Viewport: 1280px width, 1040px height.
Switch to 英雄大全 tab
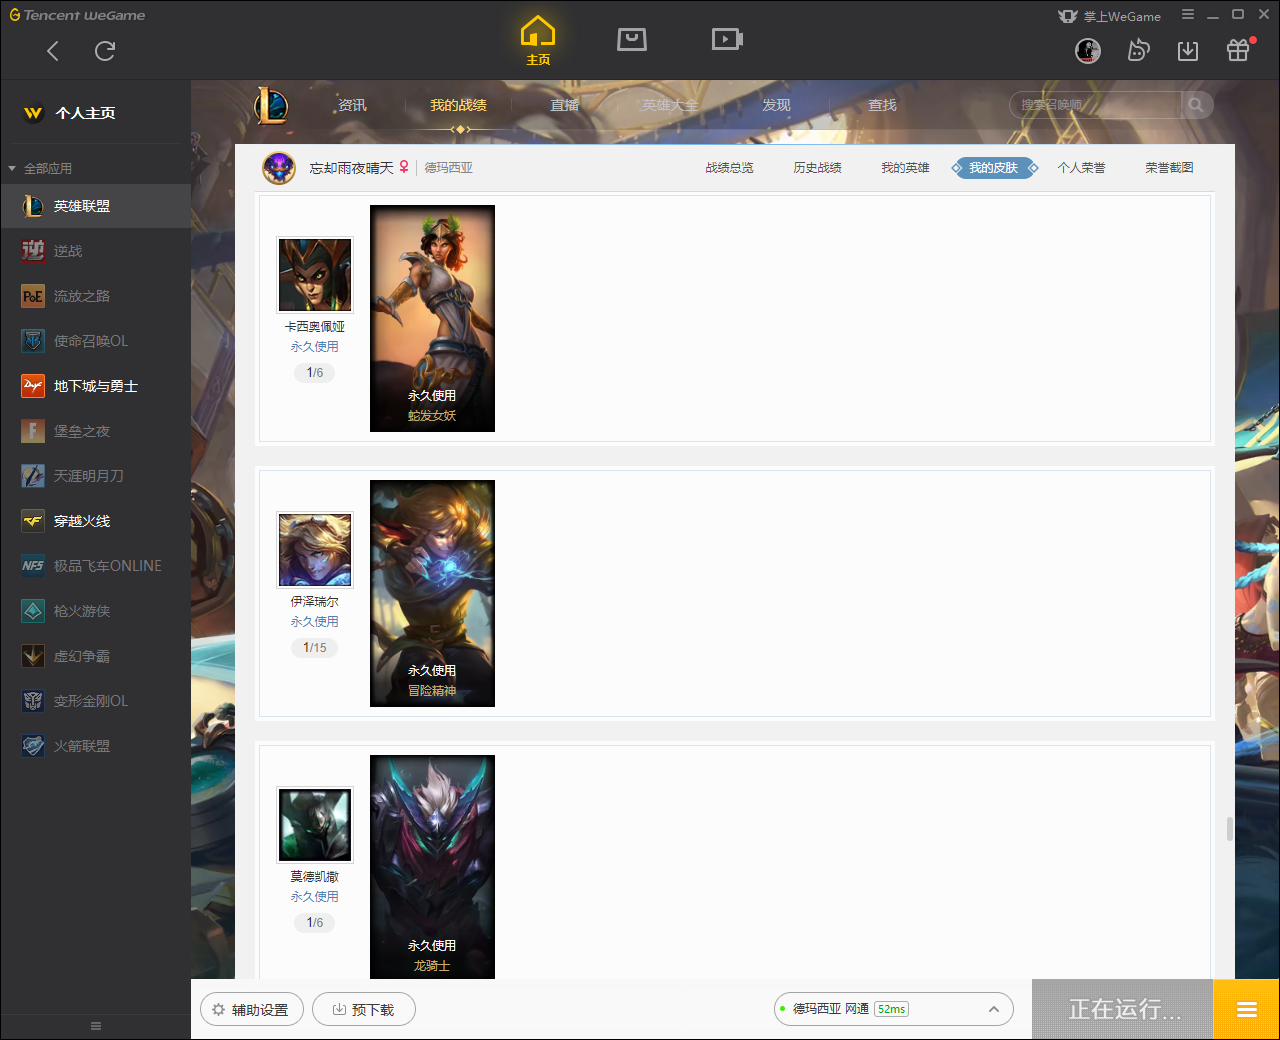tap(670, 105)
